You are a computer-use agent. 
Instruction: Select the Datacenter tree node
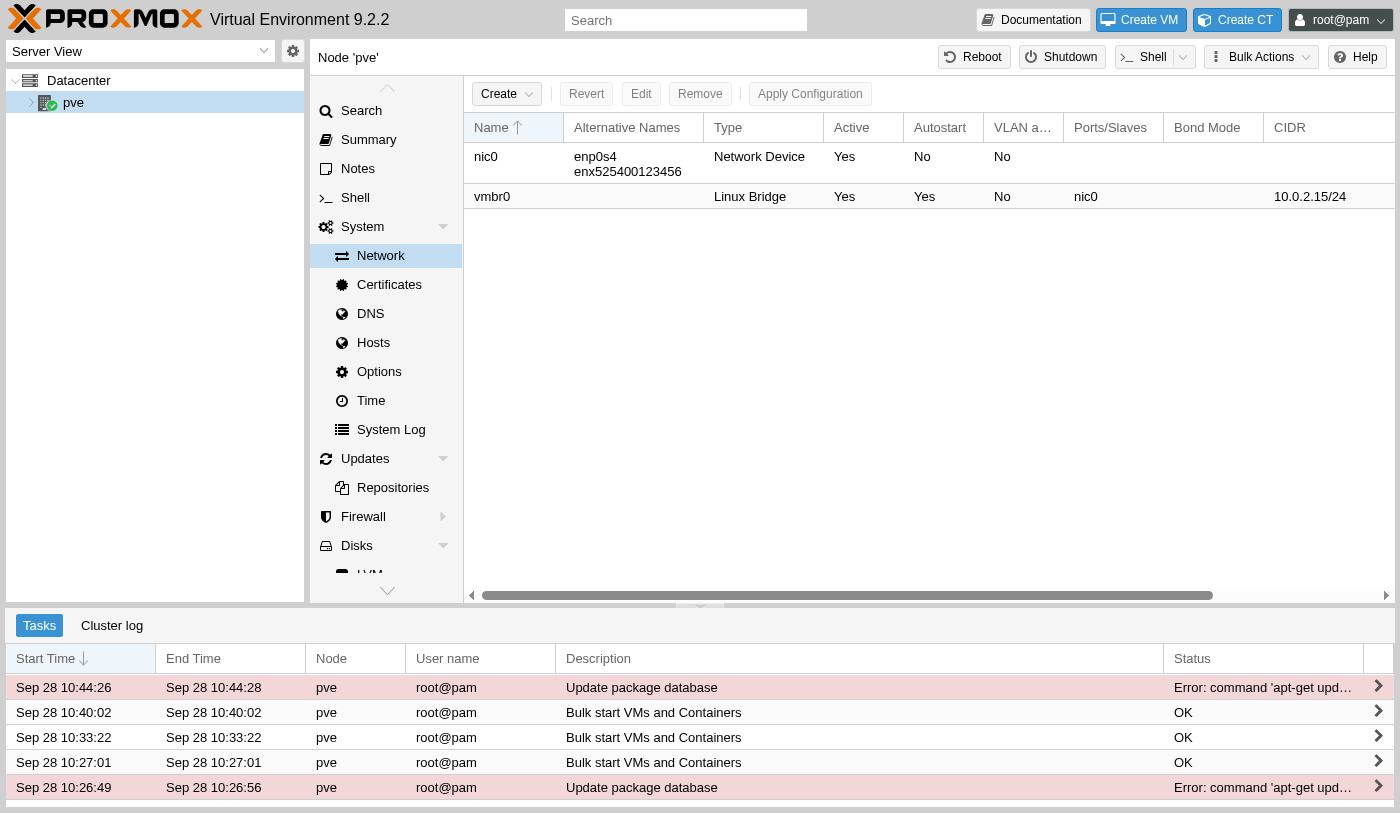tap(79, 80)
